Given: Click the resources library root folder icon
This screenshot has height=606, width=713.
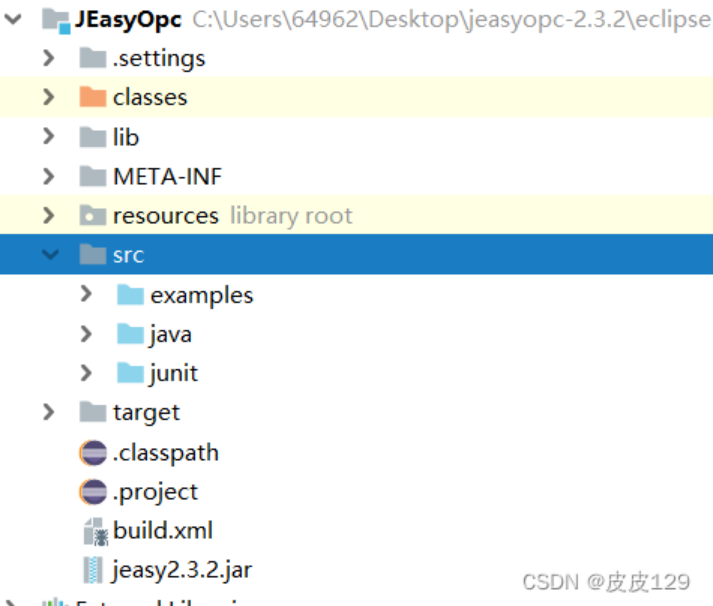Looking at the screenshot, I should (93, 215).
